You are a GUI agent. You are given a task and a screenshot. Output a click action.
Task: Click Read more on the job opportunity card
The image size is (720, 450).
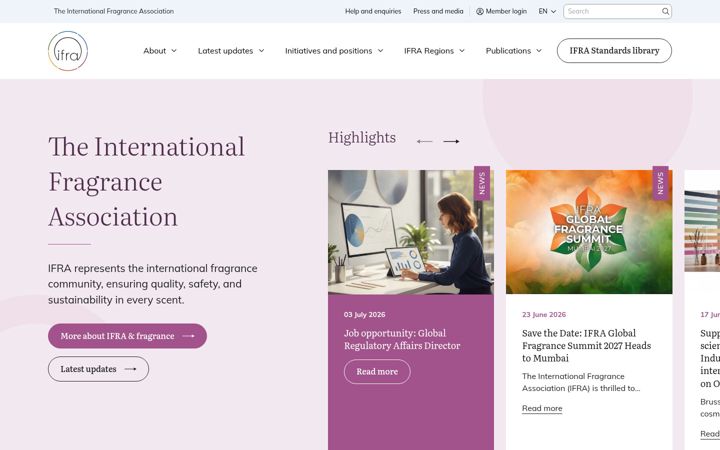tap(377, 371)
